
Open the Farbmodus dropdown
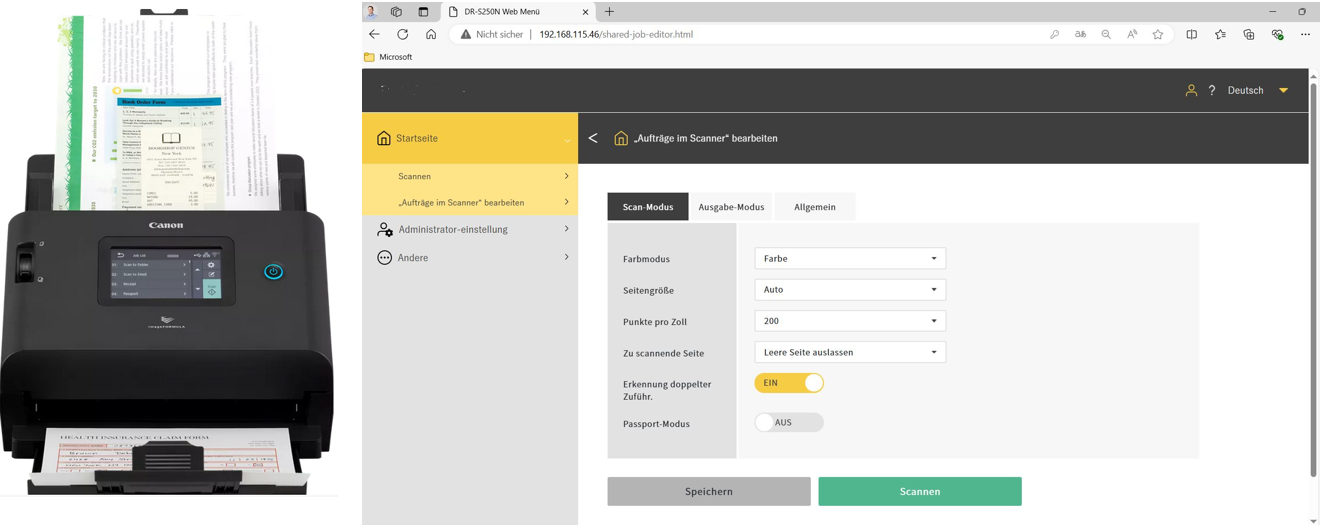(849, 259)
